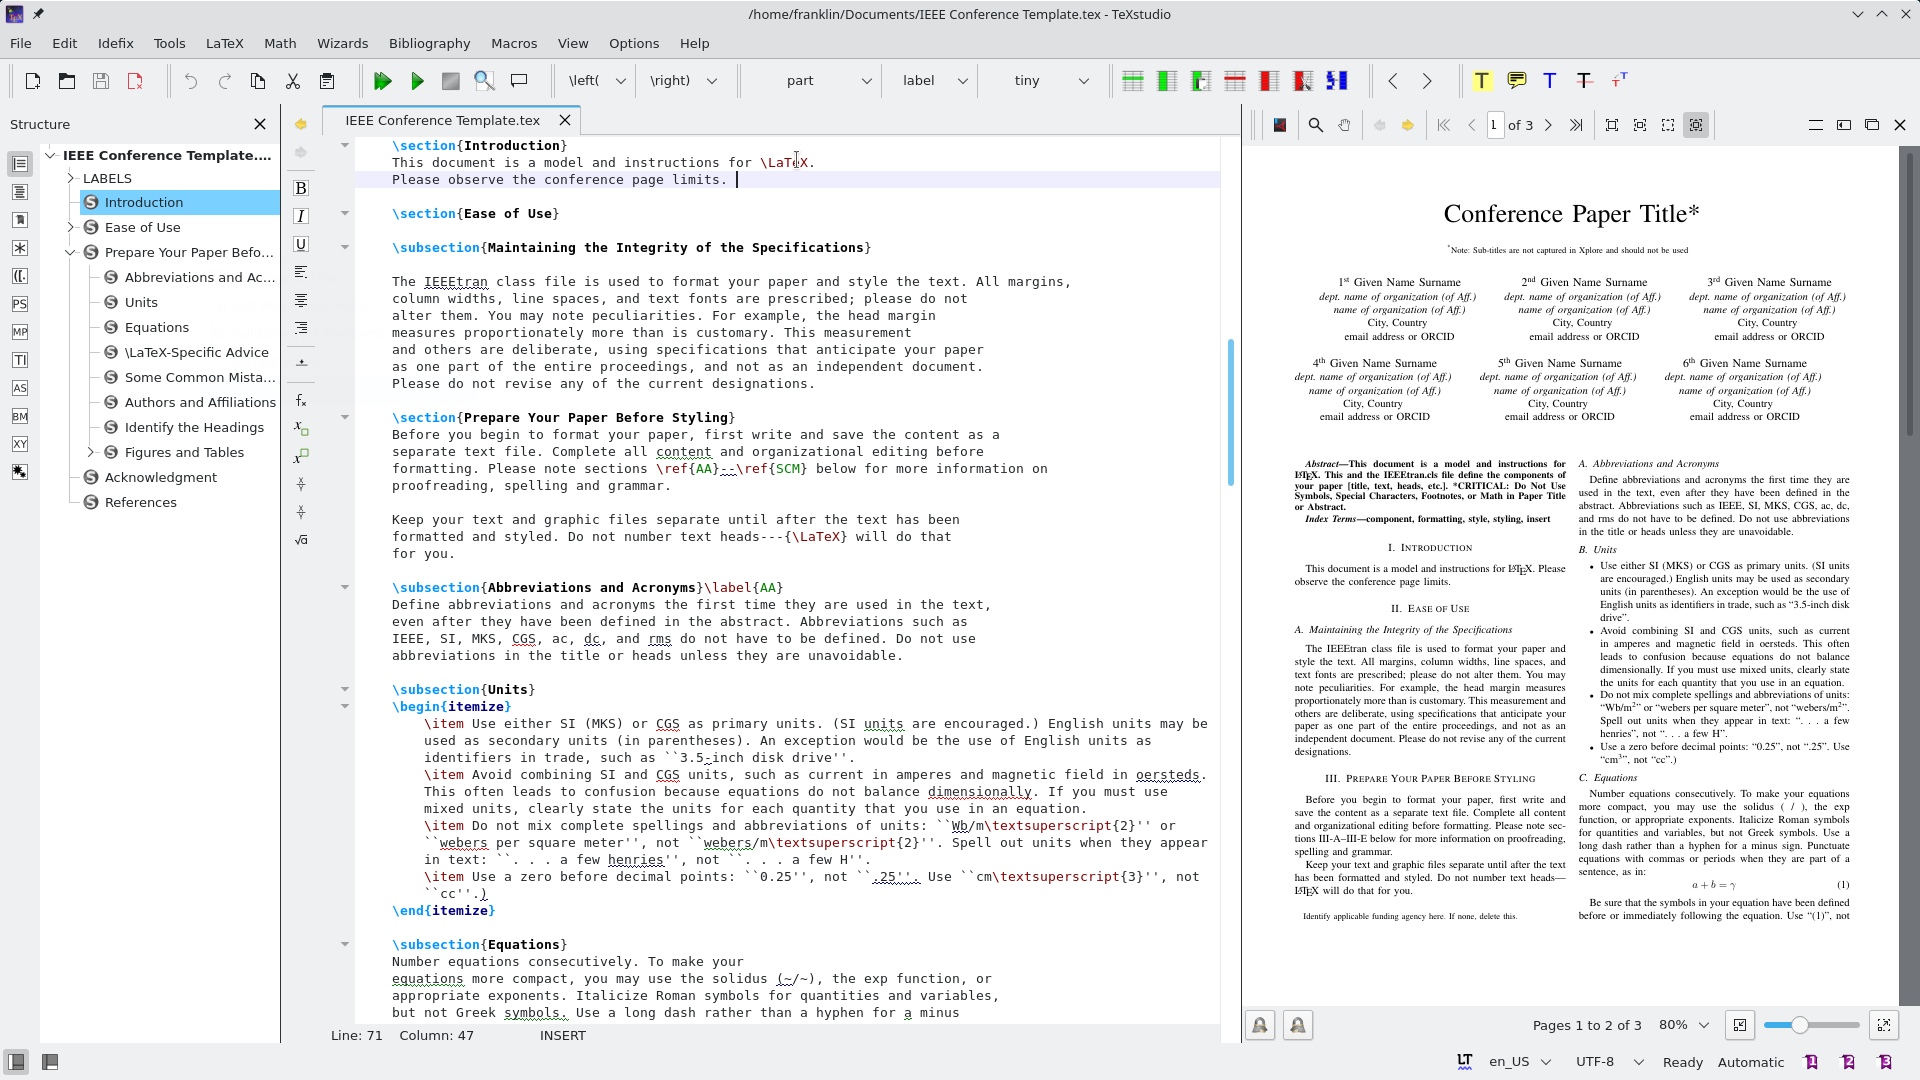Viewport: 1920px width, 1080px height.
Task: Click the Redo arrow icon
Action: click(225, 81)
